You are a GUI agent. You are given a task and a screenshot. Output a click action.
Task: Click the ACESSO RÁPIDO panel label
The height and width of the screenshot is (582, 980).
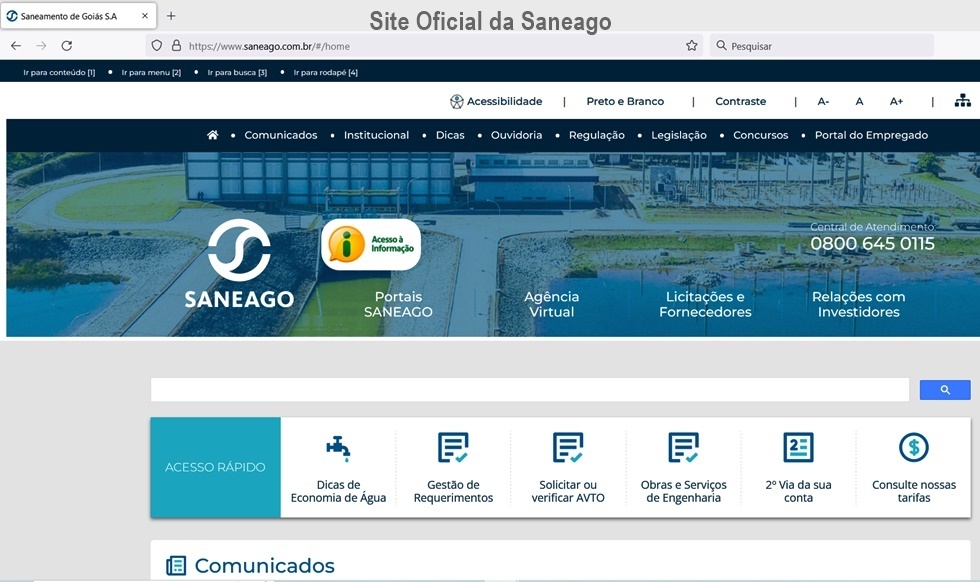[215, 467]
